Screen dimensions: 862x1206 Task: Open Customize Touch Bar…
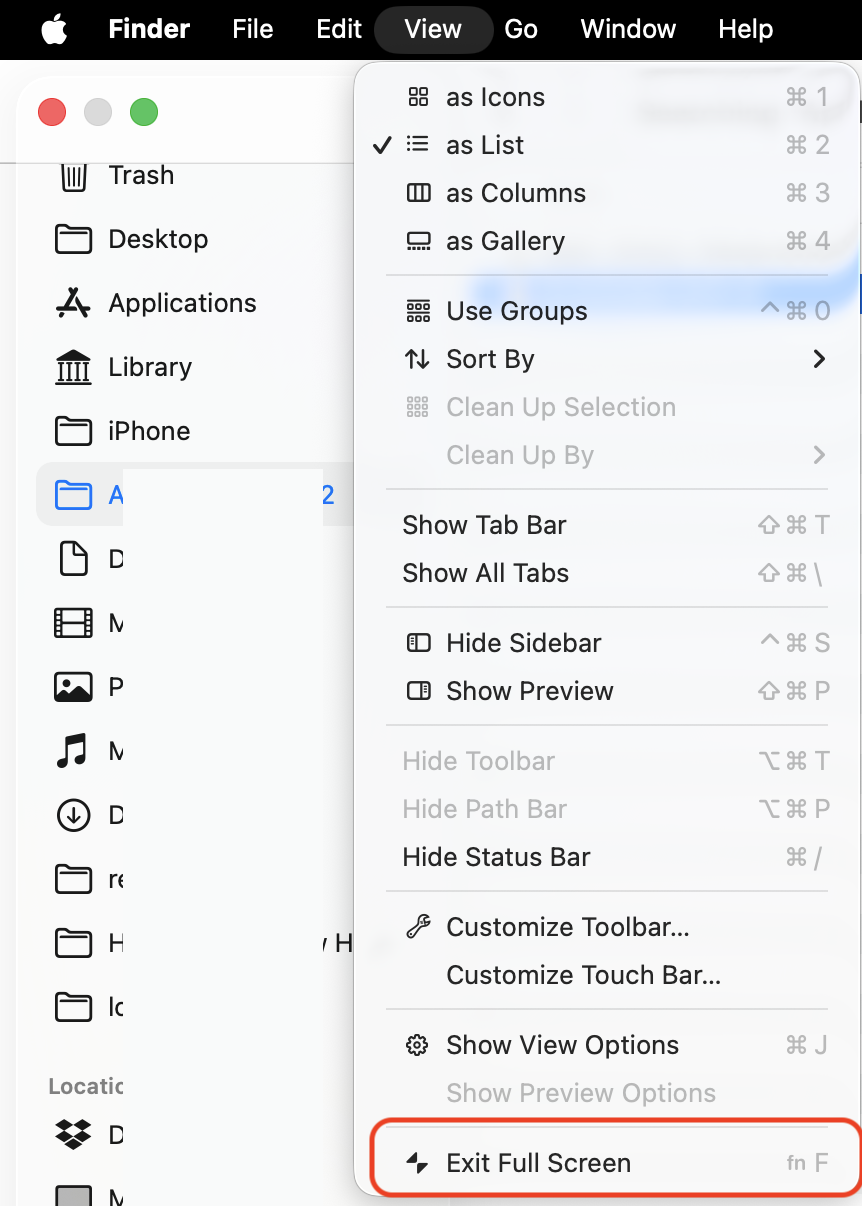coord(609,975)
